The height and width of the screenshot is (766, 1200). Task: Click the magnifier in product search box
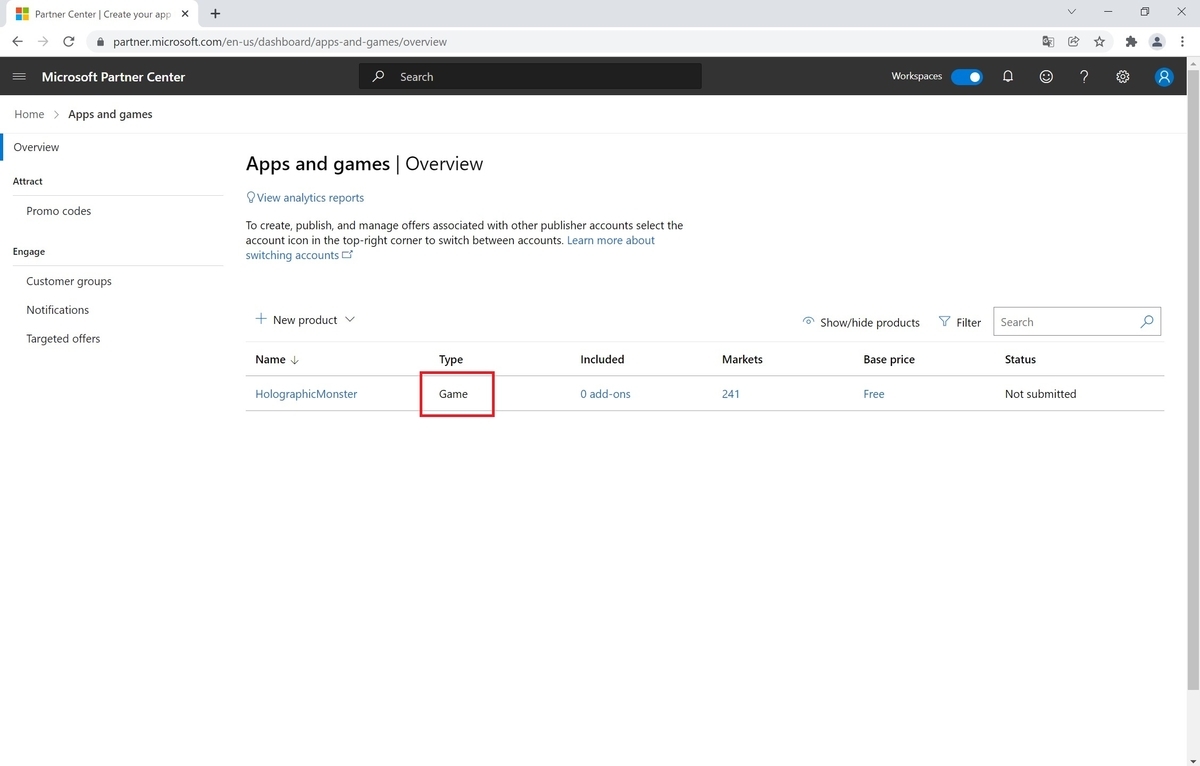(x=1147, y=322)
